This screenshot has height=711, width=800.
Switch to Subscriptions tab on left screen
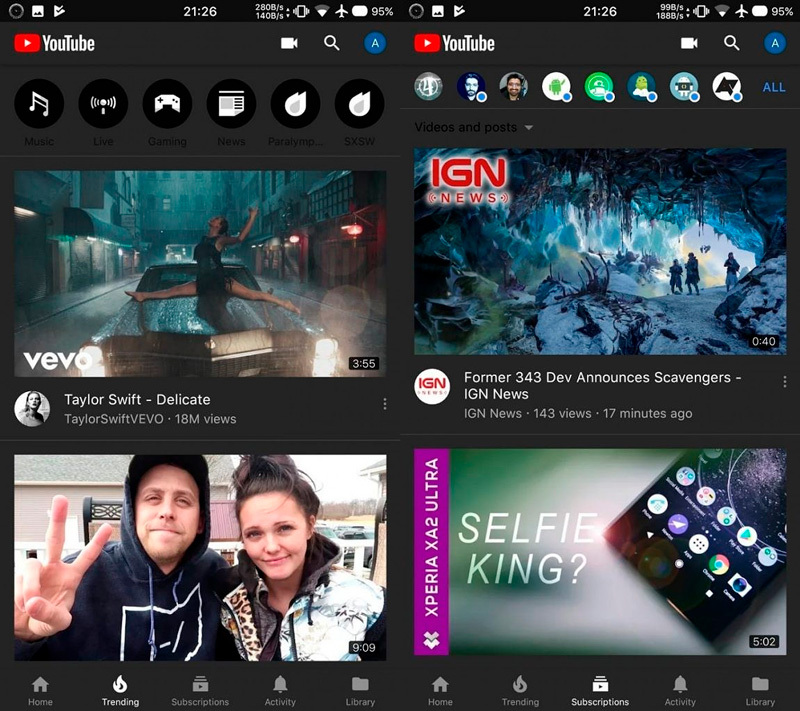pyautogui.click(x=200, y=690)
